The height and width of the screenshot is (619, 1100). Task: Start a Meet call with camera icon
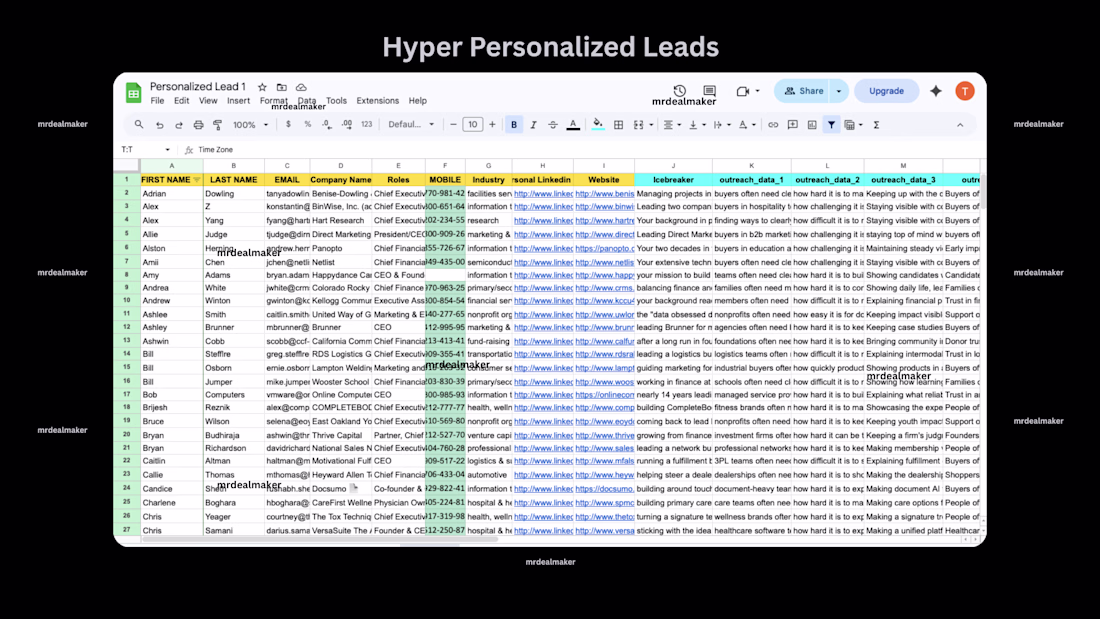(743, 91)
